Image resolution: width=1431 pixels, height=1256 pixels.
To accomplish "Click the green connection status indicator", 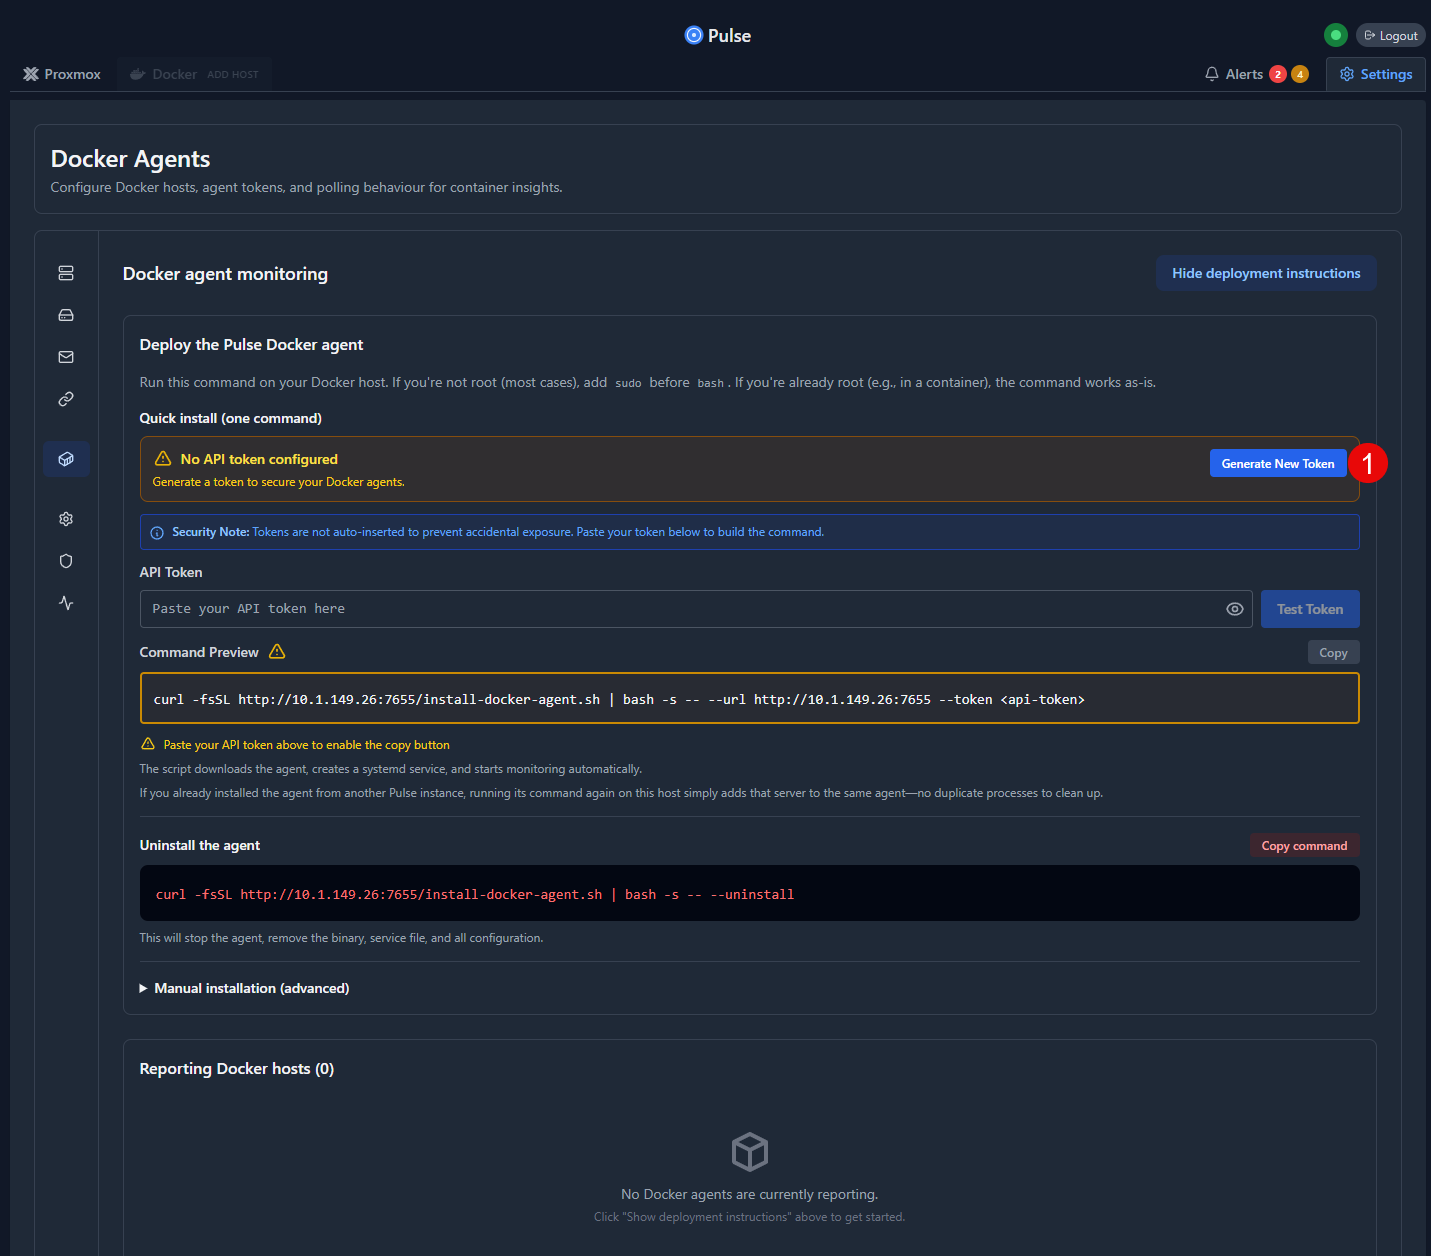I will tap(1336, 35).
